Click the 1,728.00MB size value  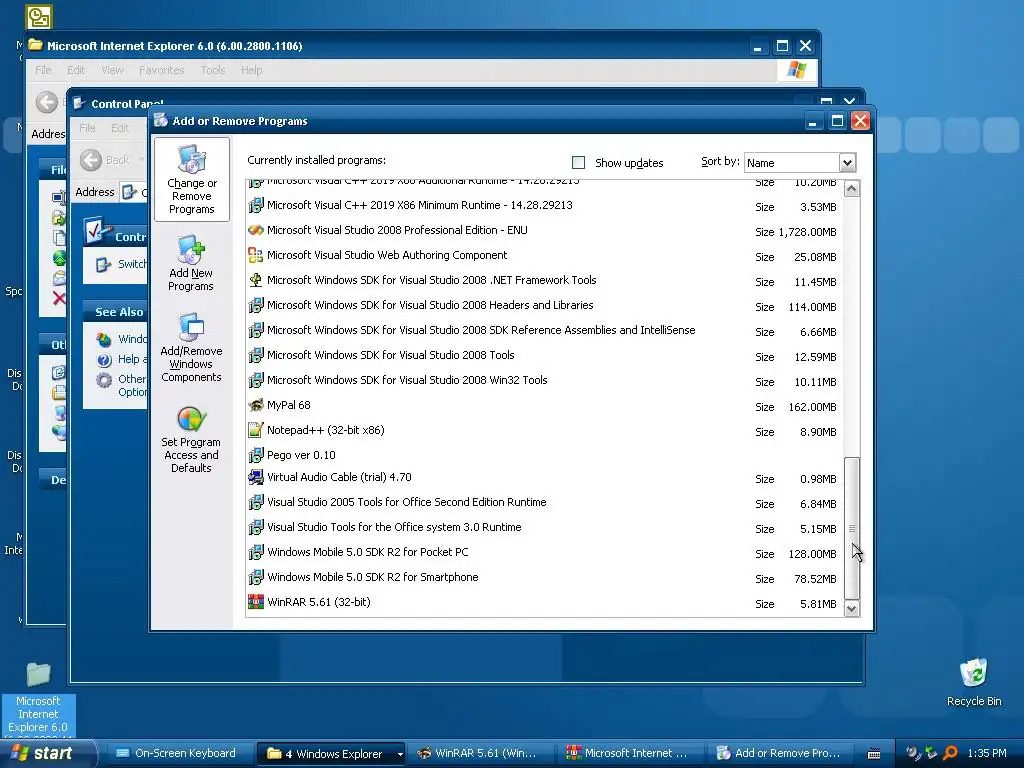pos(807,232)
